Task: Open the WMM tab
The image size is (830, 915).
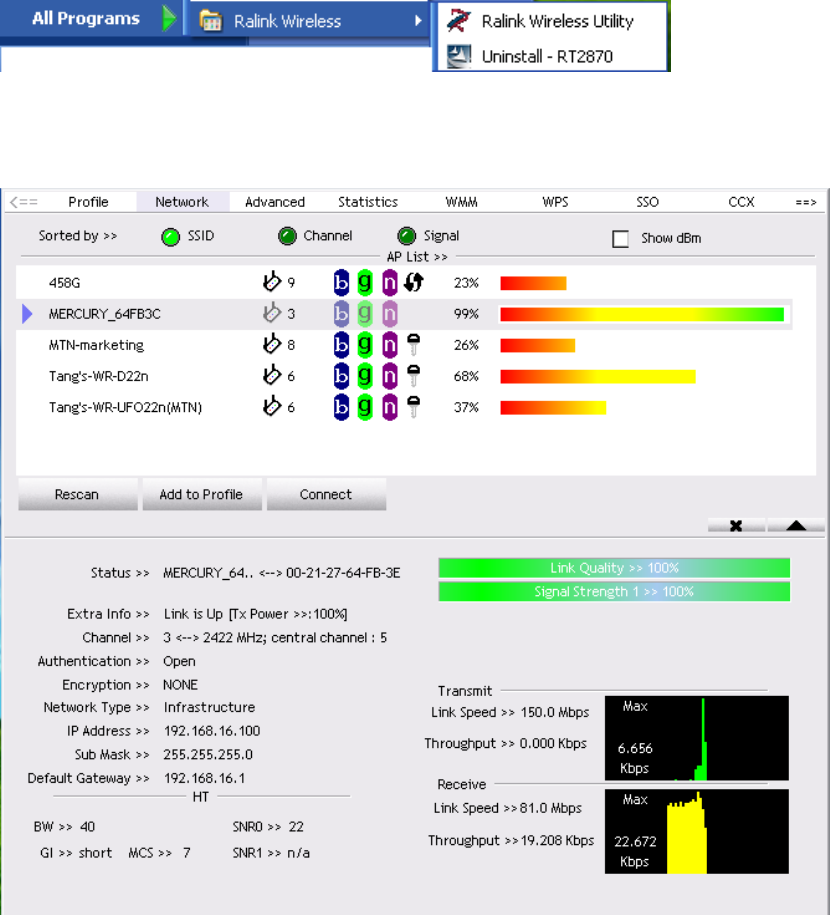Action: 461,202
